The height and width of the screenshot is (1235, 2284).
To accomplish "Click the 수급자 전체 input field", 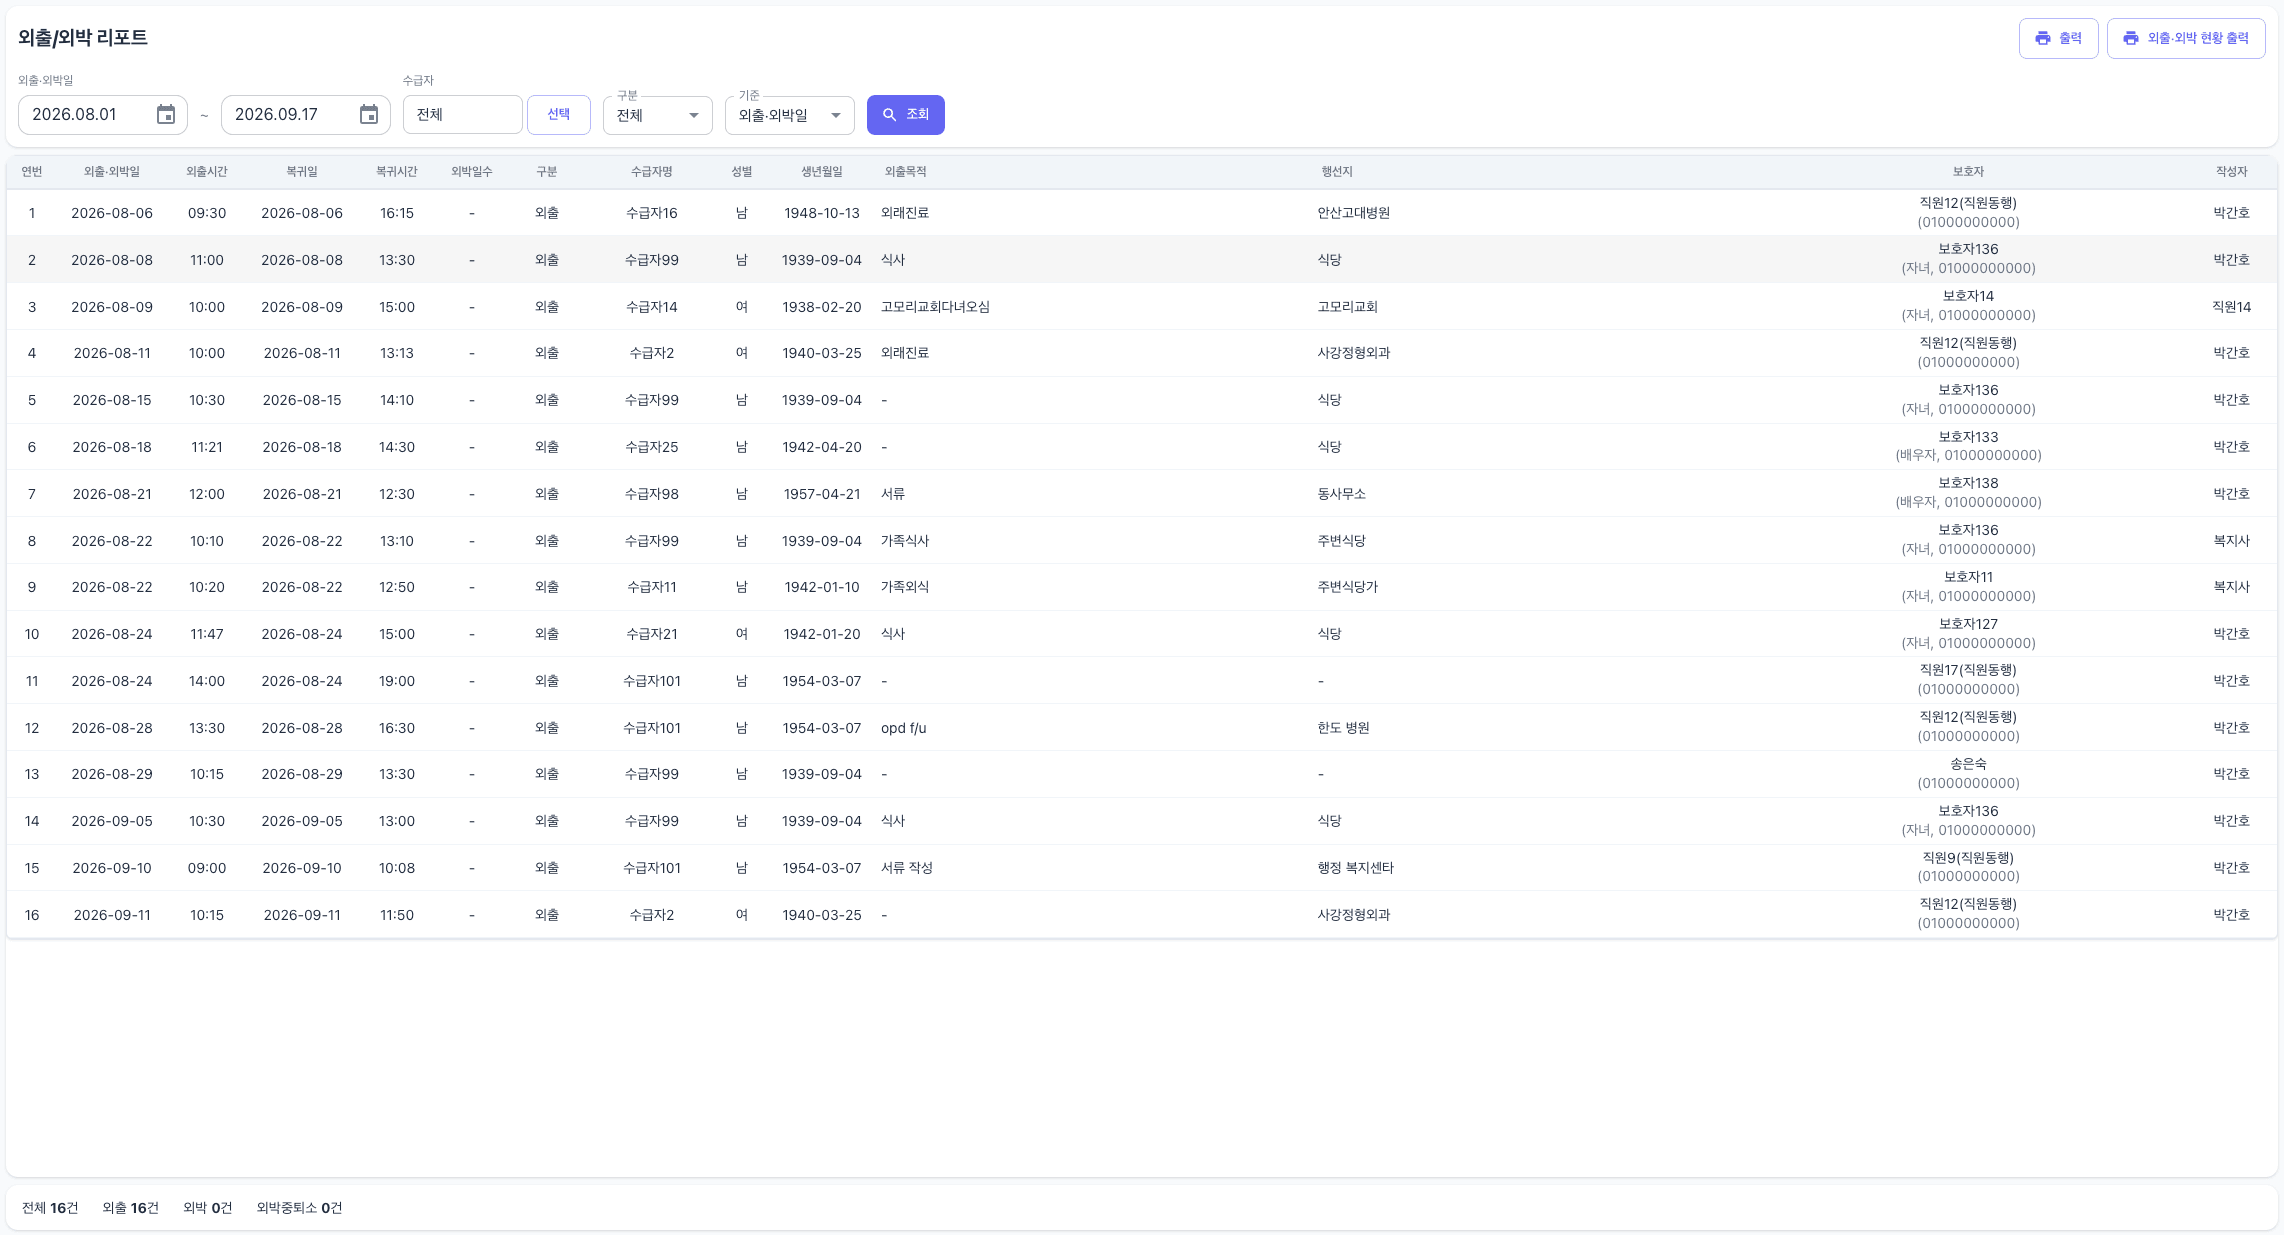I will click(462, 115).
